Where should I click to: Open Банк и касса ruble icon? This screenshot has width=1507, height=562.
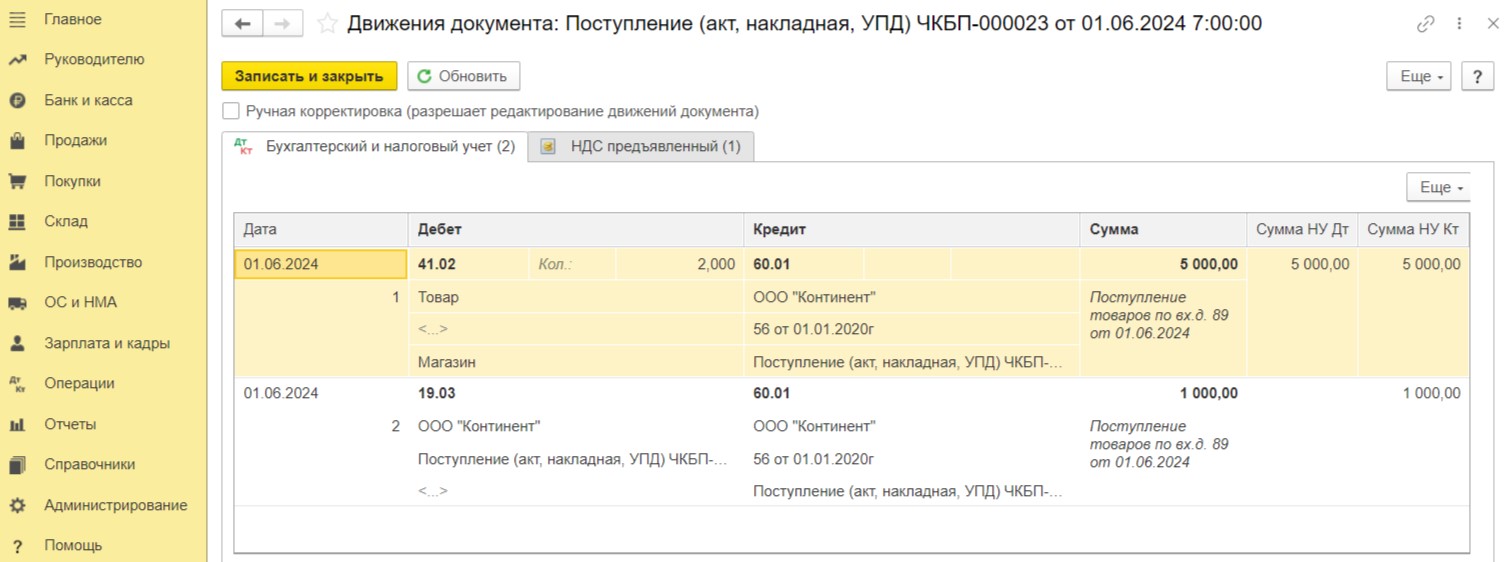(17, 100)
